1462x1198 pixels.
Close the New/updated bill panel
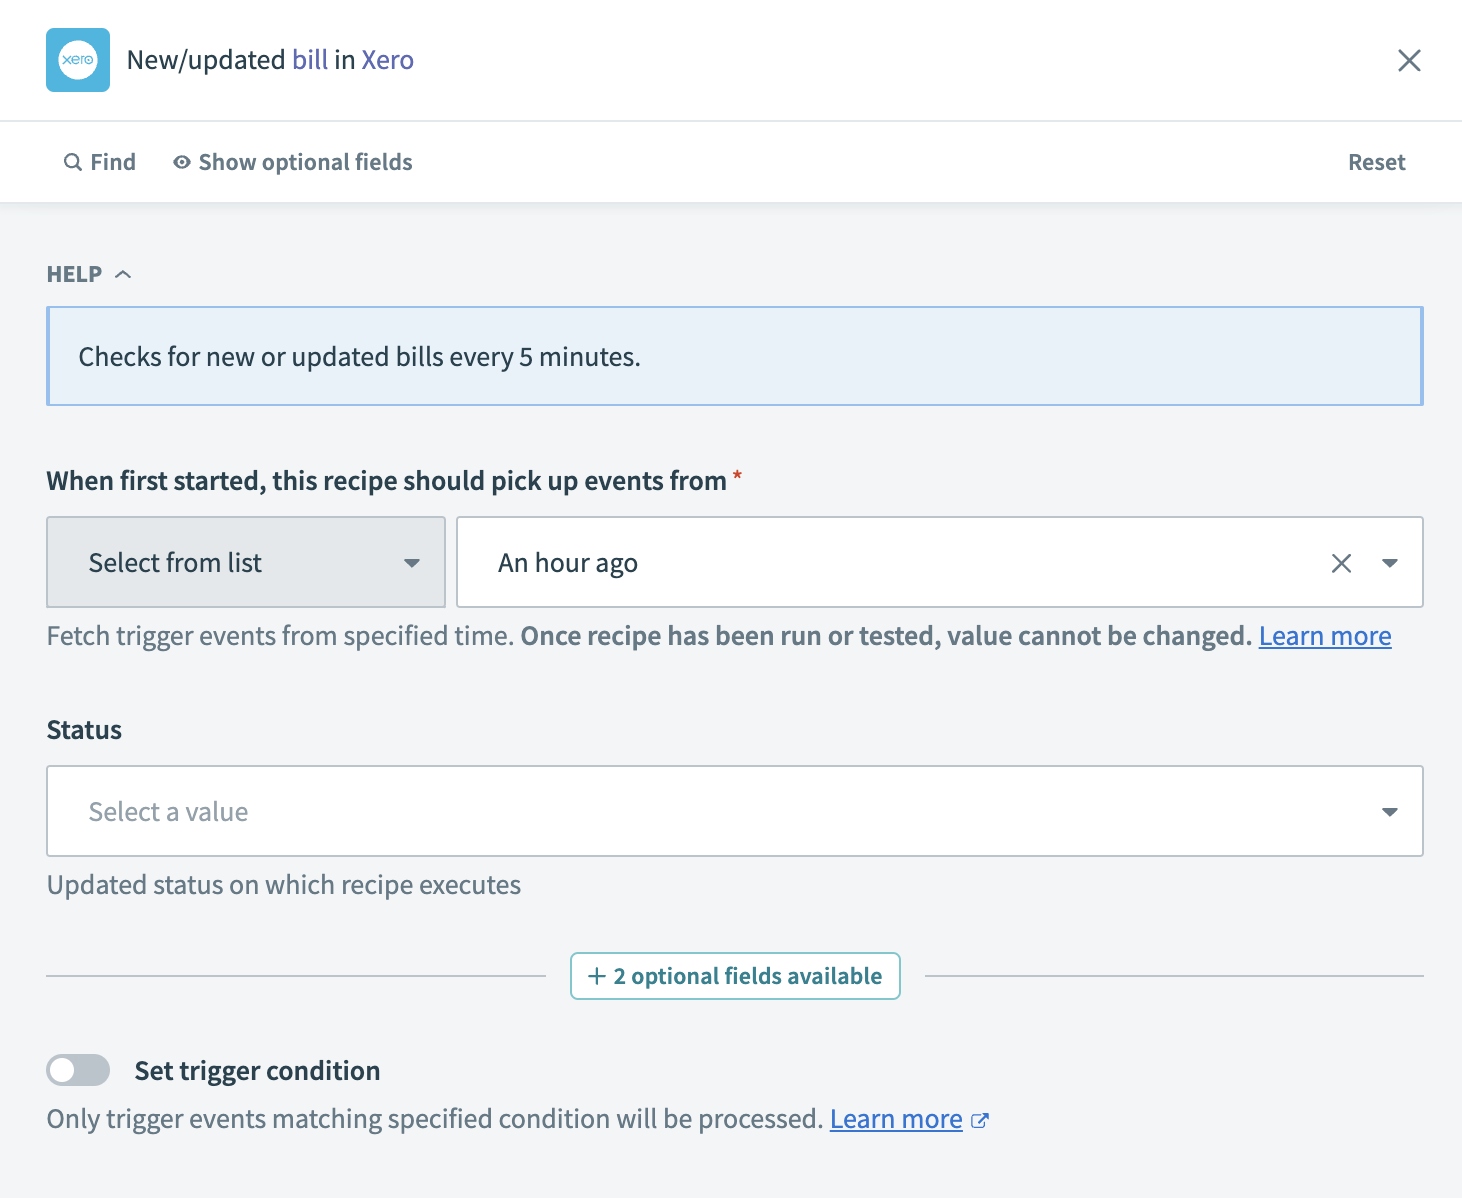tap(1409, 61)
